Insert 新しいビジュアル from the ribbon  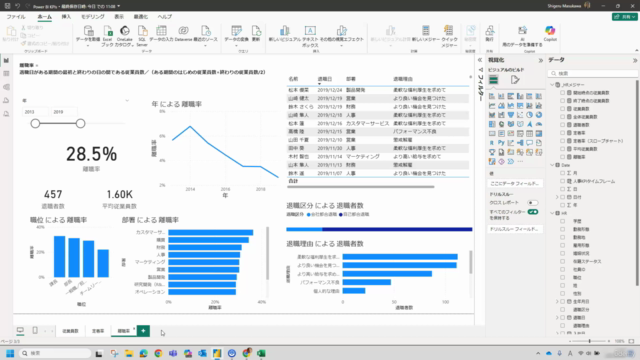[284, 33]
